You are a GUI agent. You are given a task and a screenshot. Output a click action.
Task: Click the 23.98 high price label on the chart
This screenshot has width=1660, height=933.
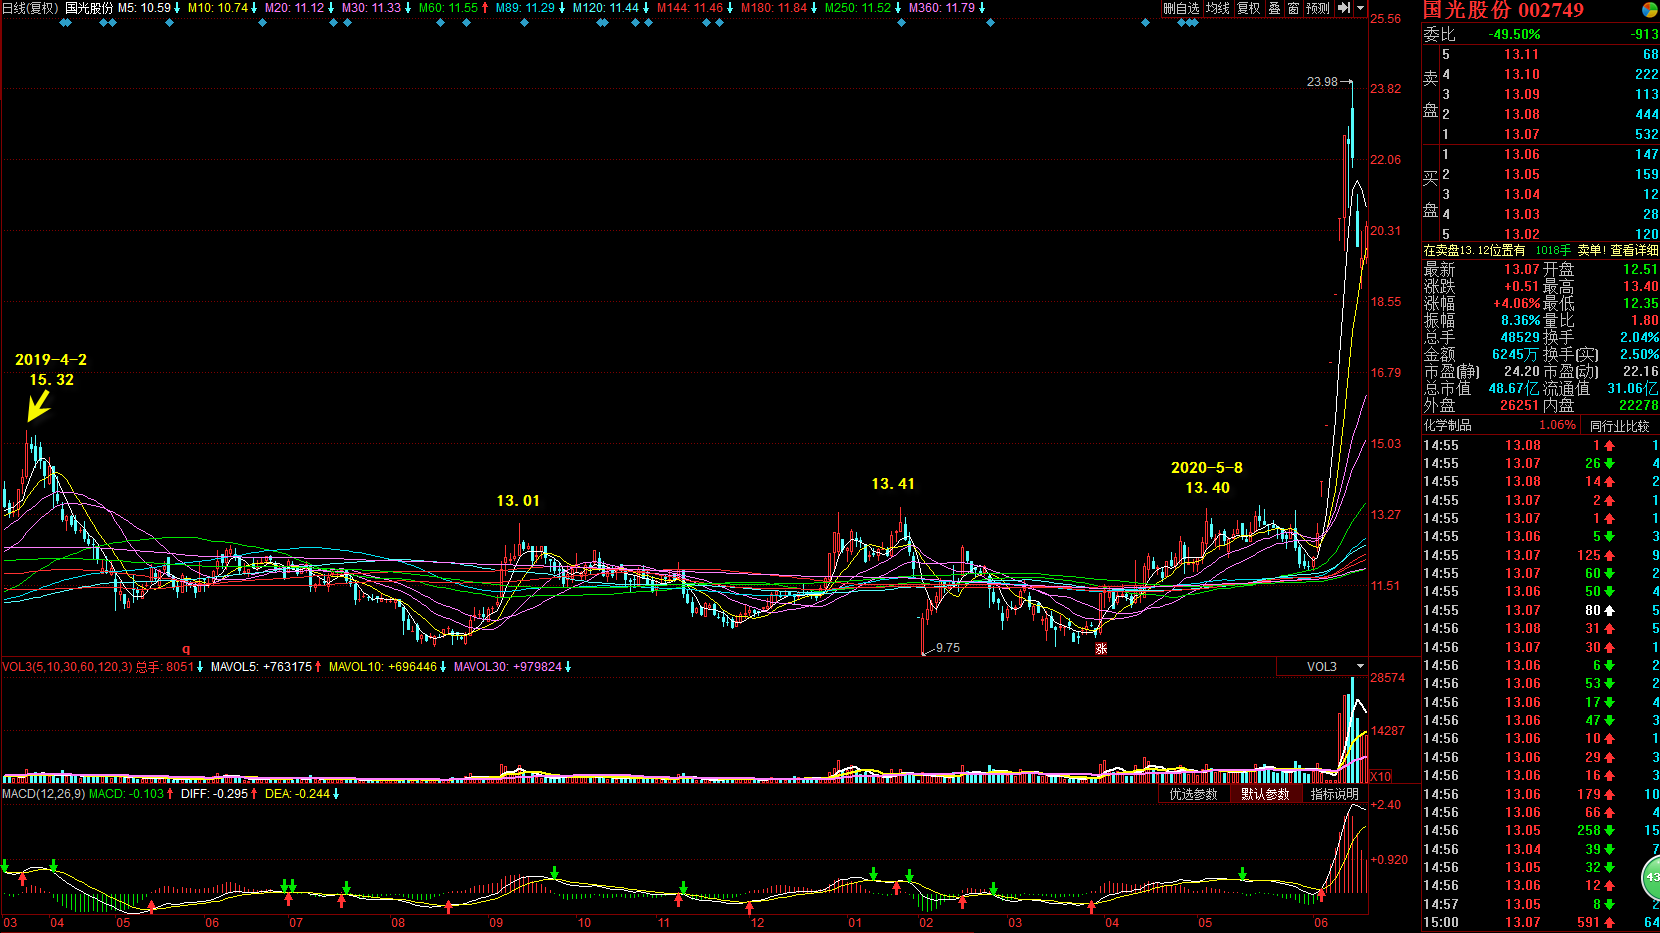1322,82
